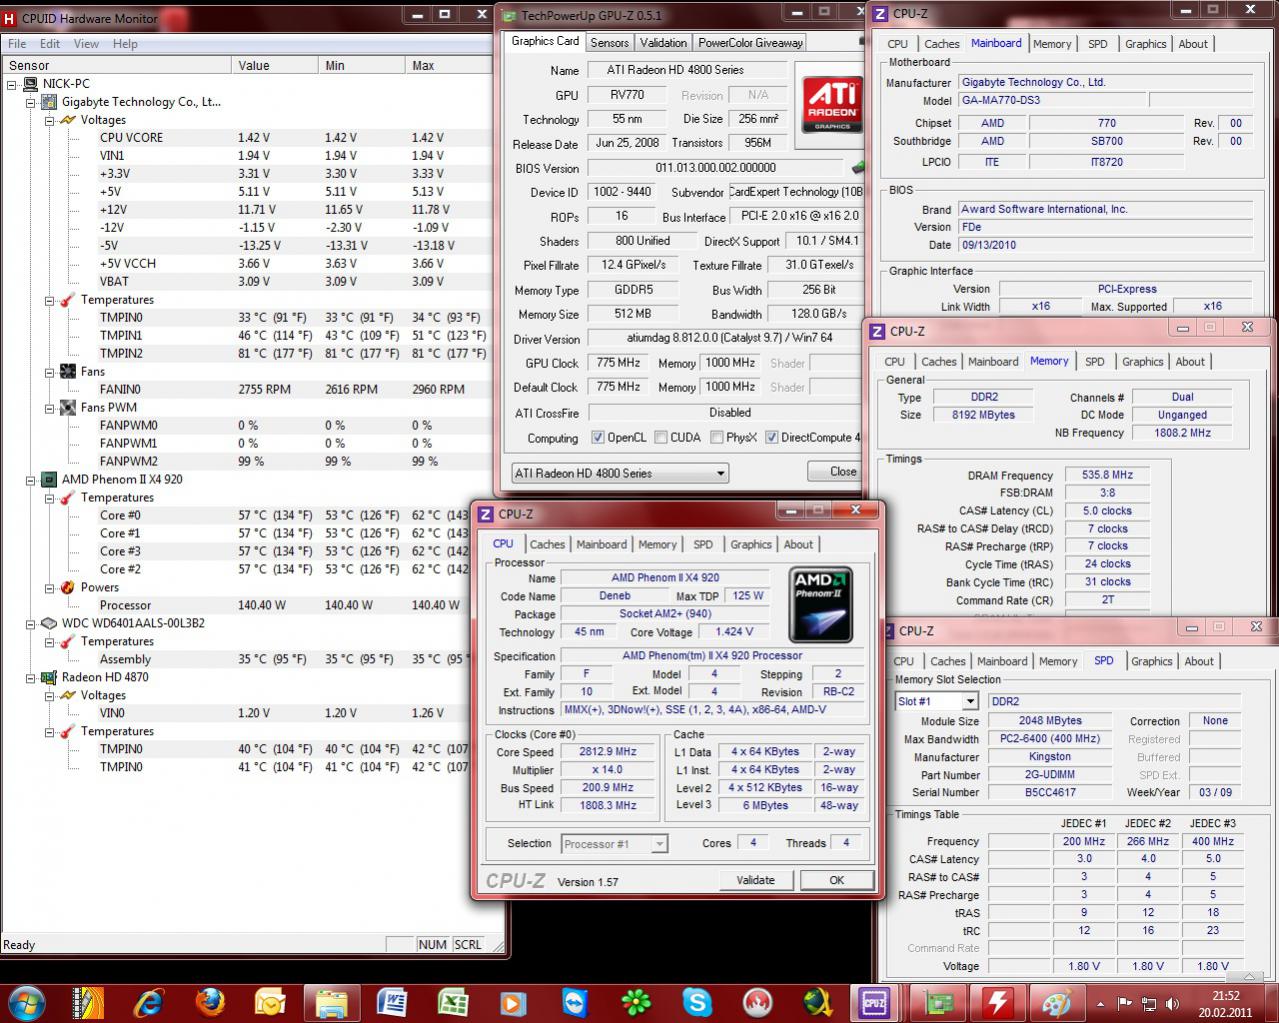Open TeamViewer from the taskbar

pyautogui.click(x=575, y=1001)
